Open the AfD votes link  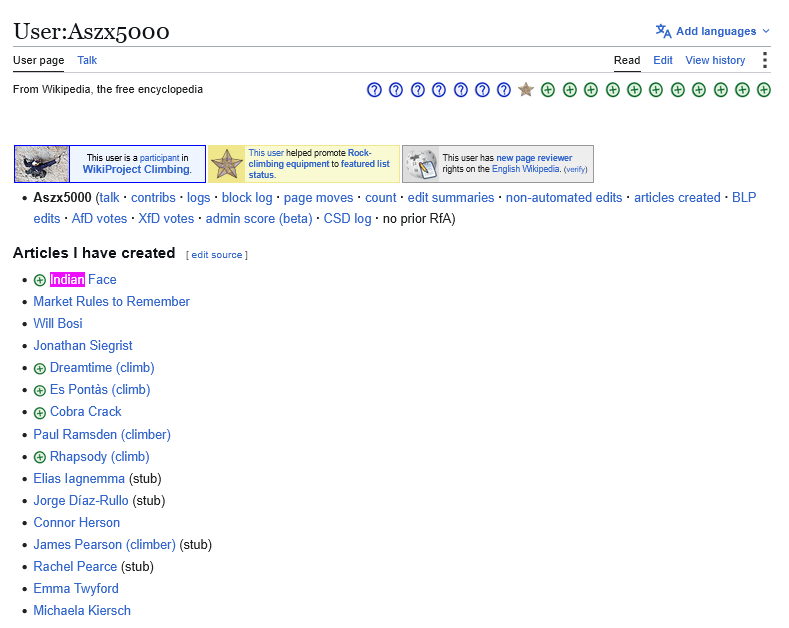coord(99,219)
